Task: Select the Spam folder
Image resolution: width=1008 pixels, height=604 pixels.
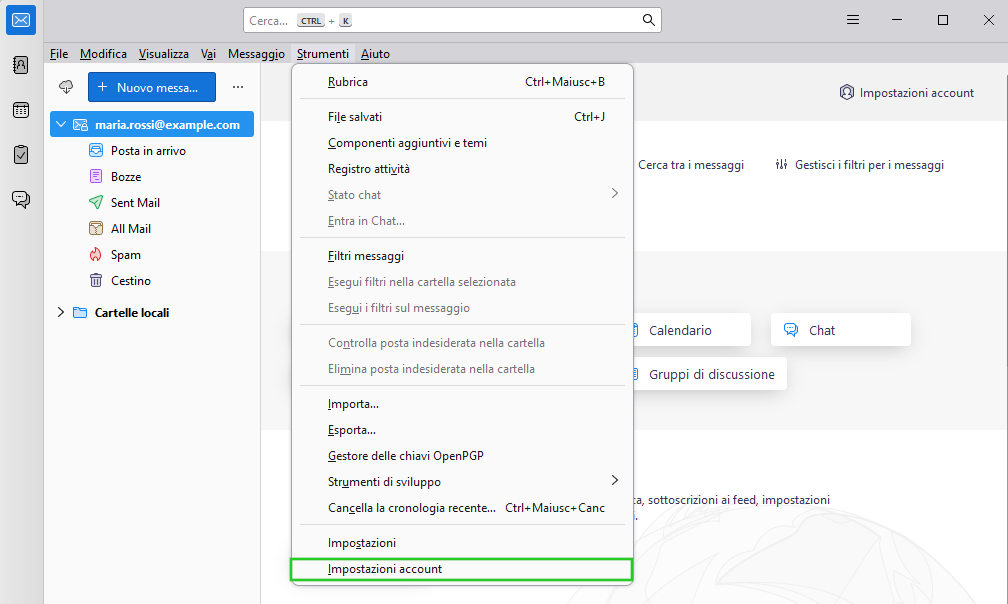Action: pyautogui.click(x=126, y=255)
